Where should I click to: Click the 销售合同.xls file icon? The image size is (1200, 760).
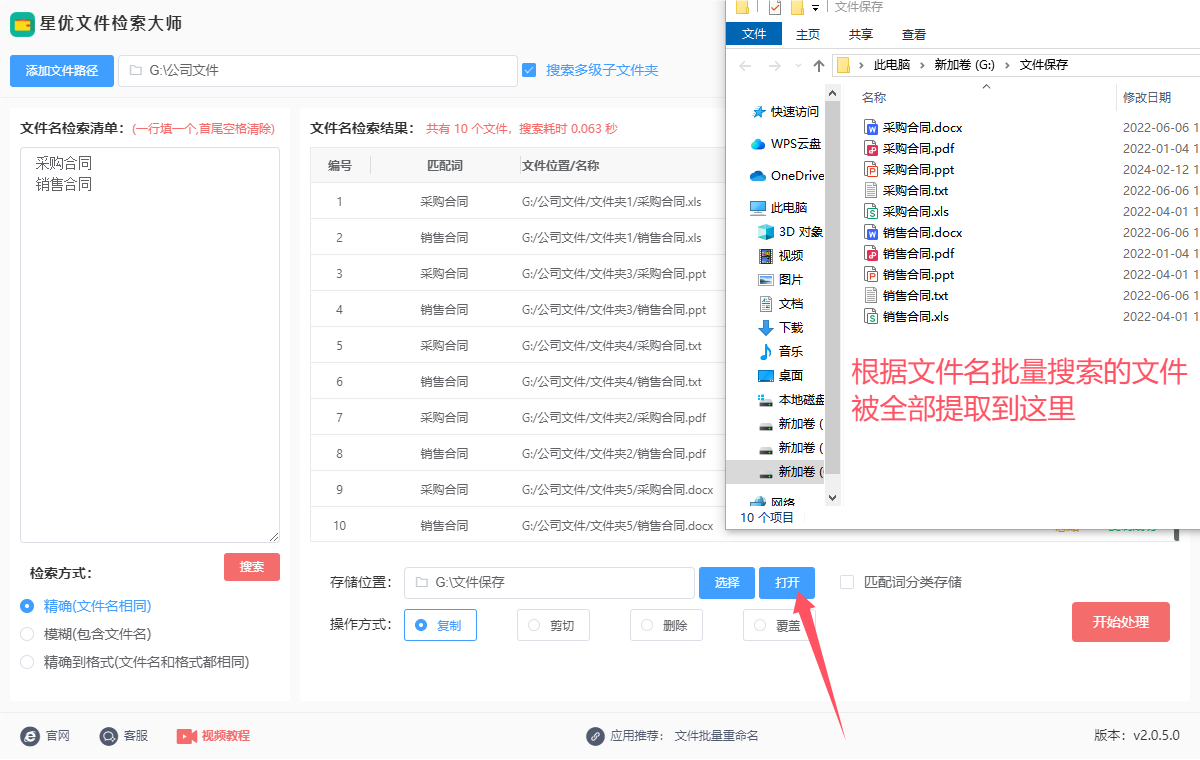[x=871, y=316]
